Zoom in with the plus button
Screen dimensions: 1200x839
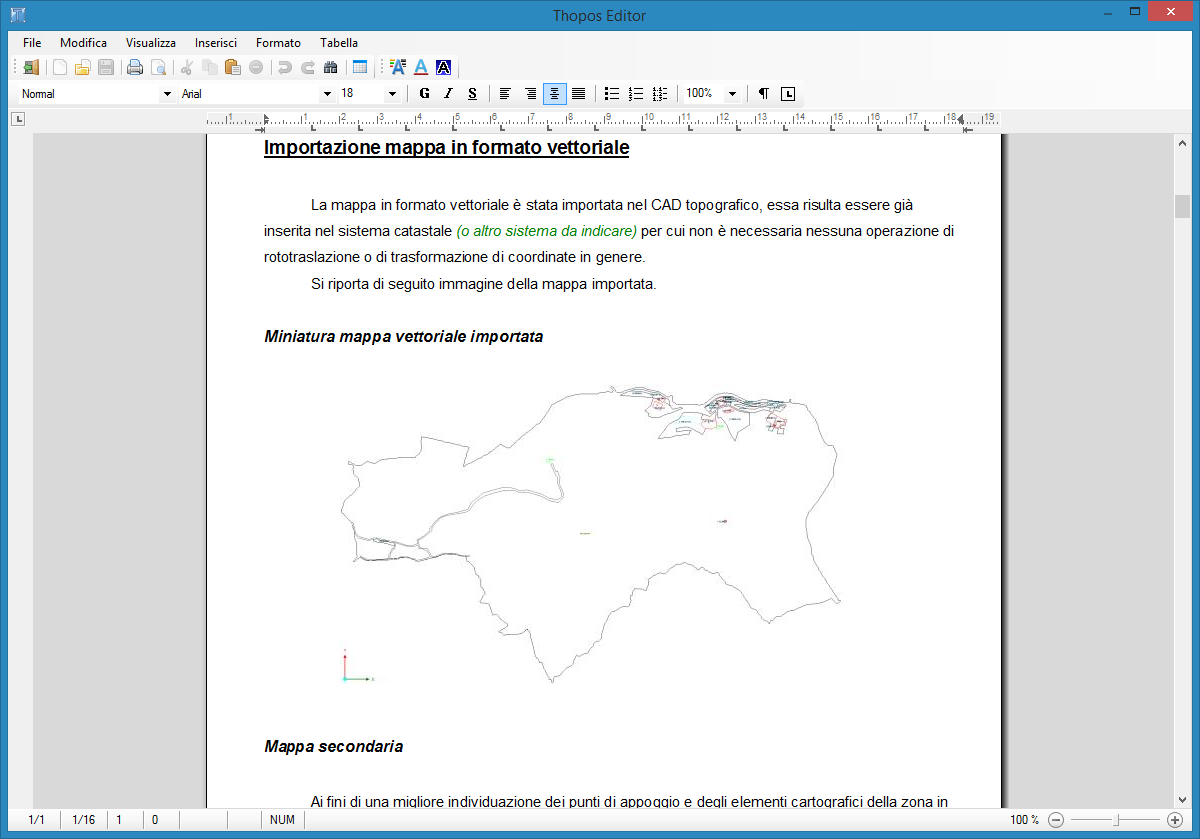click(1175, 820)
